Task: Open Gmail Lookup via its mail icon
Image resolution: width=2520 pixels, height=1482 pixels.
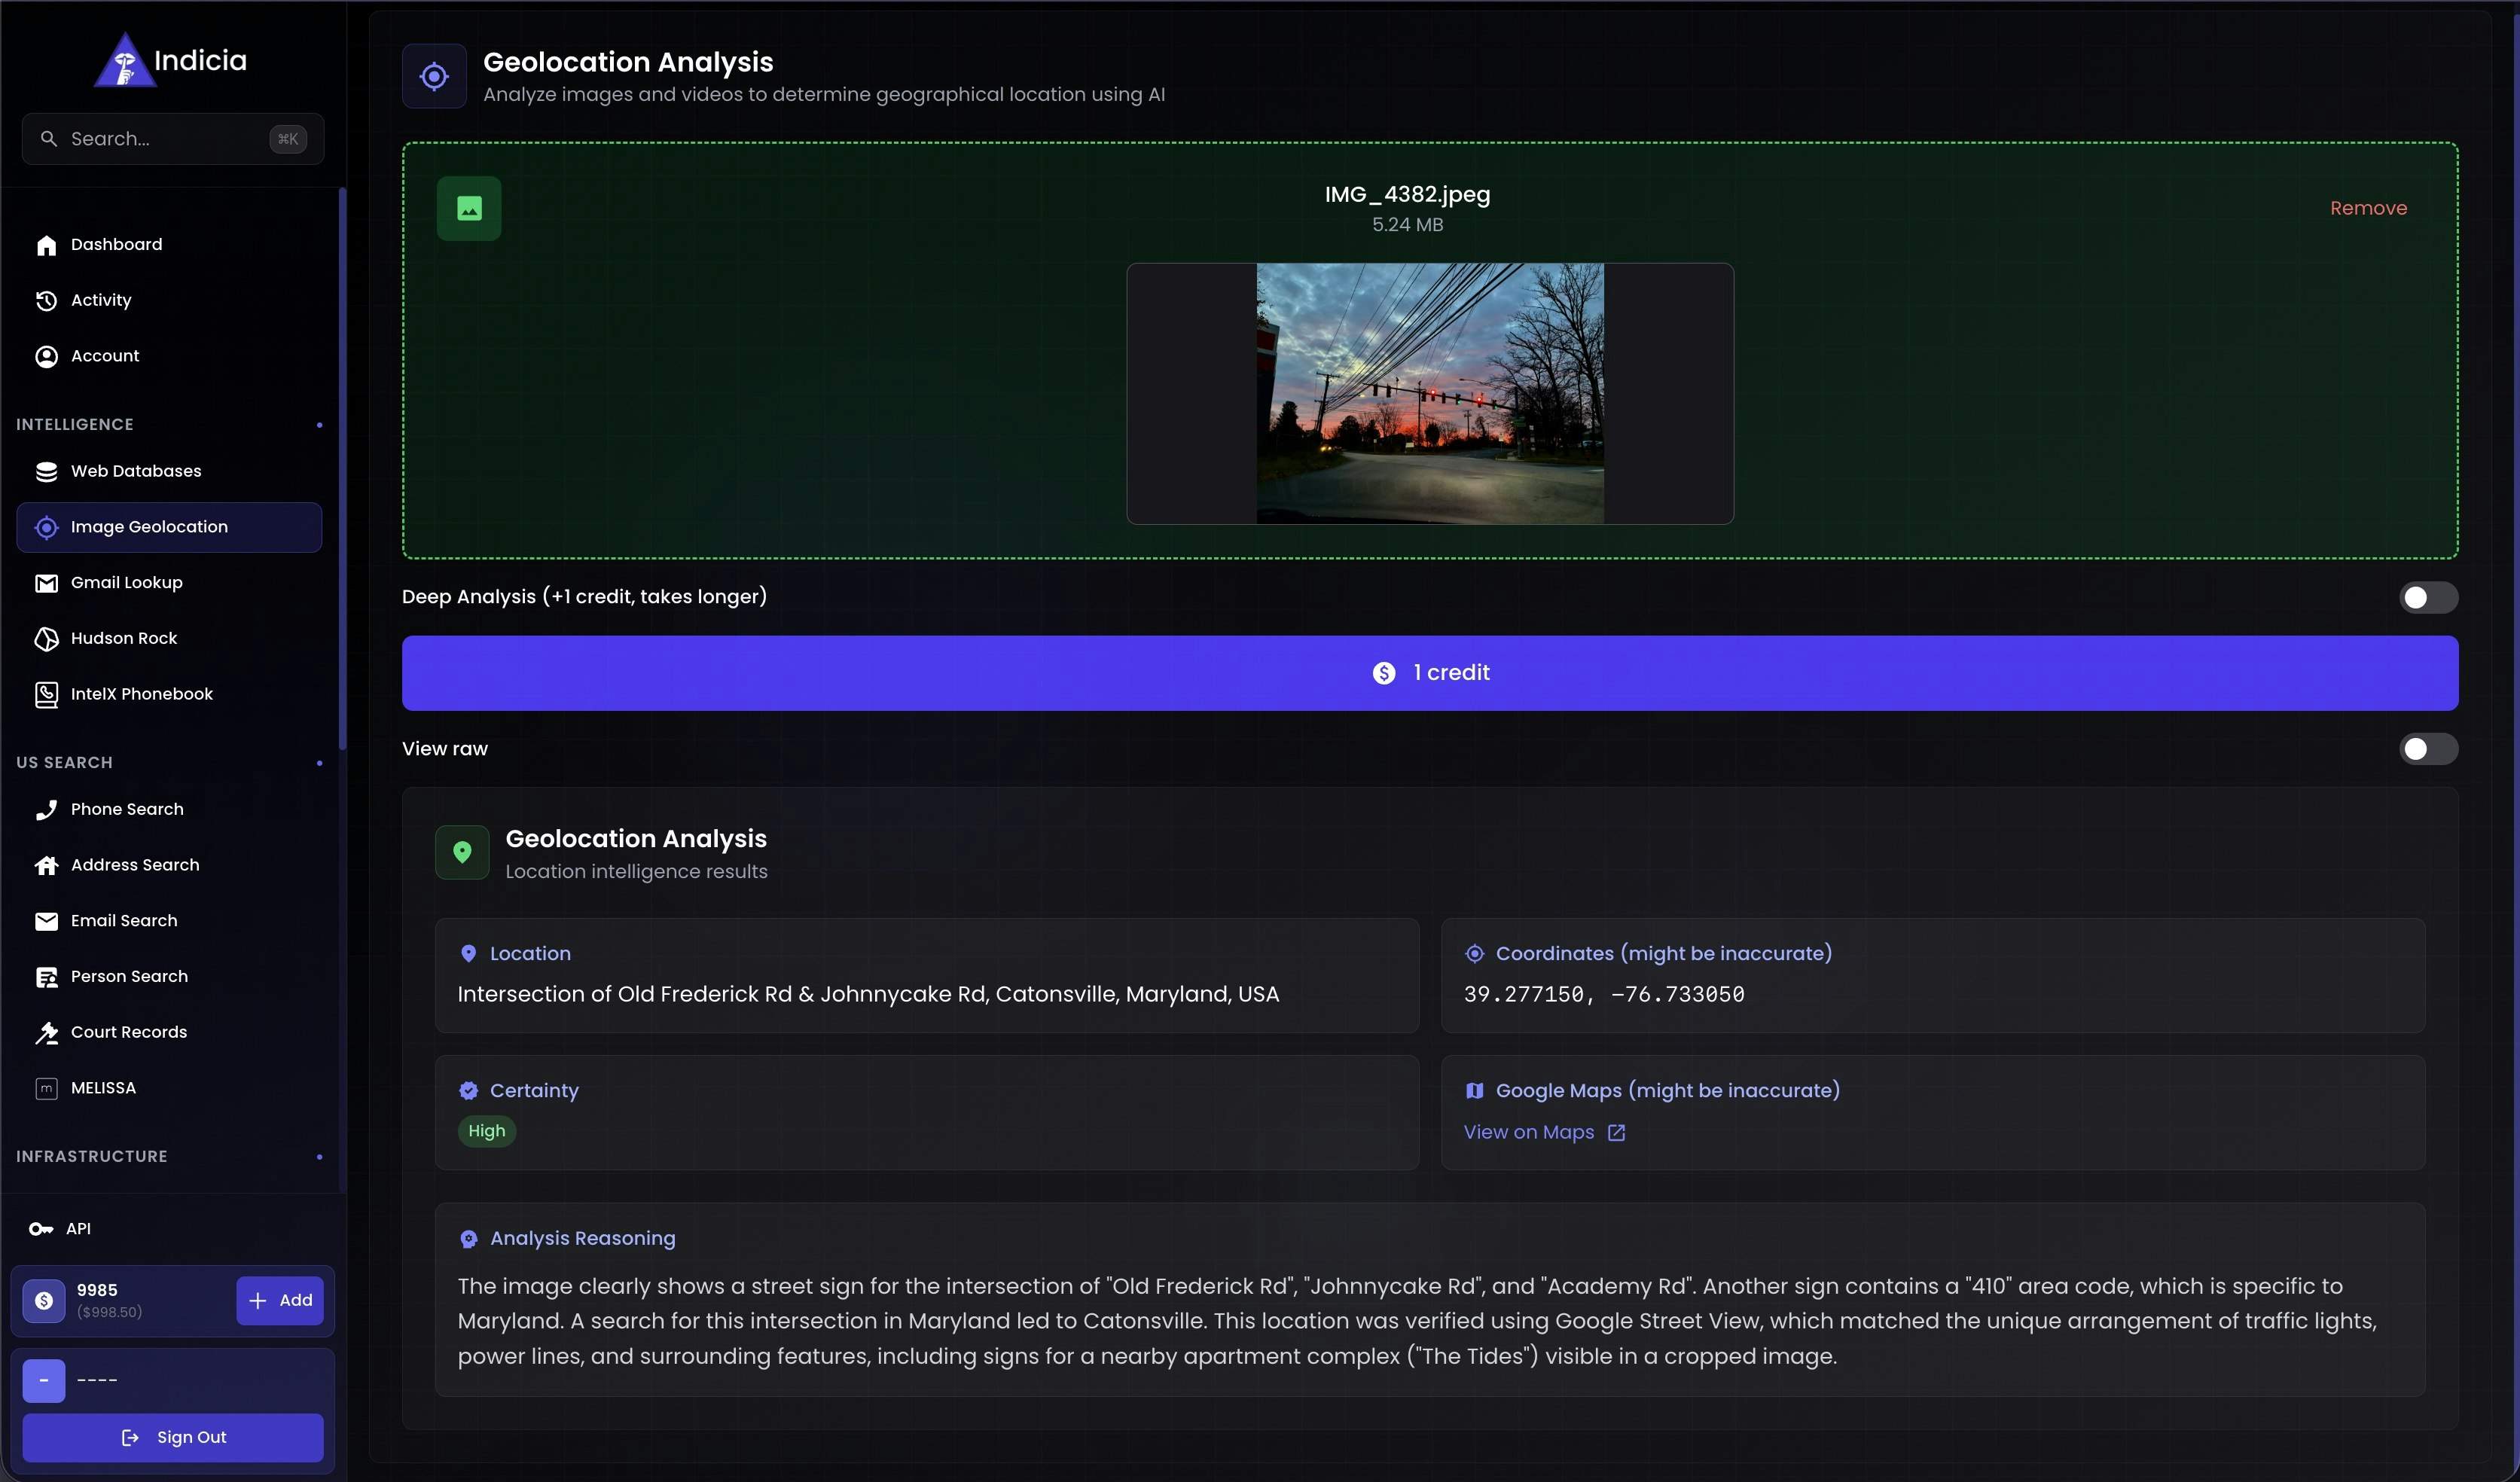Action: [46, 583]
